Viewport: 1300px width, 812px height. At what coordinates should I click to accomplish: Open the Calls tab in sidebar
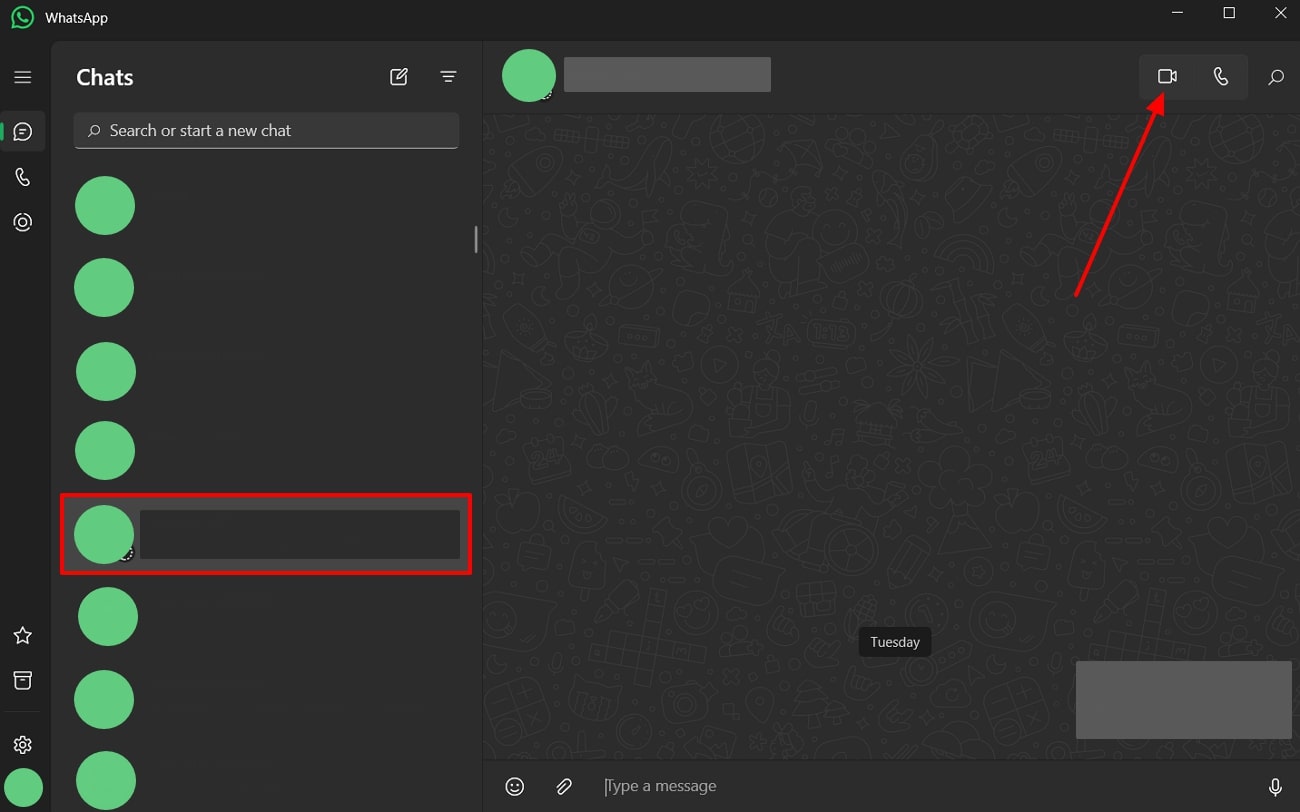[23, 177]
